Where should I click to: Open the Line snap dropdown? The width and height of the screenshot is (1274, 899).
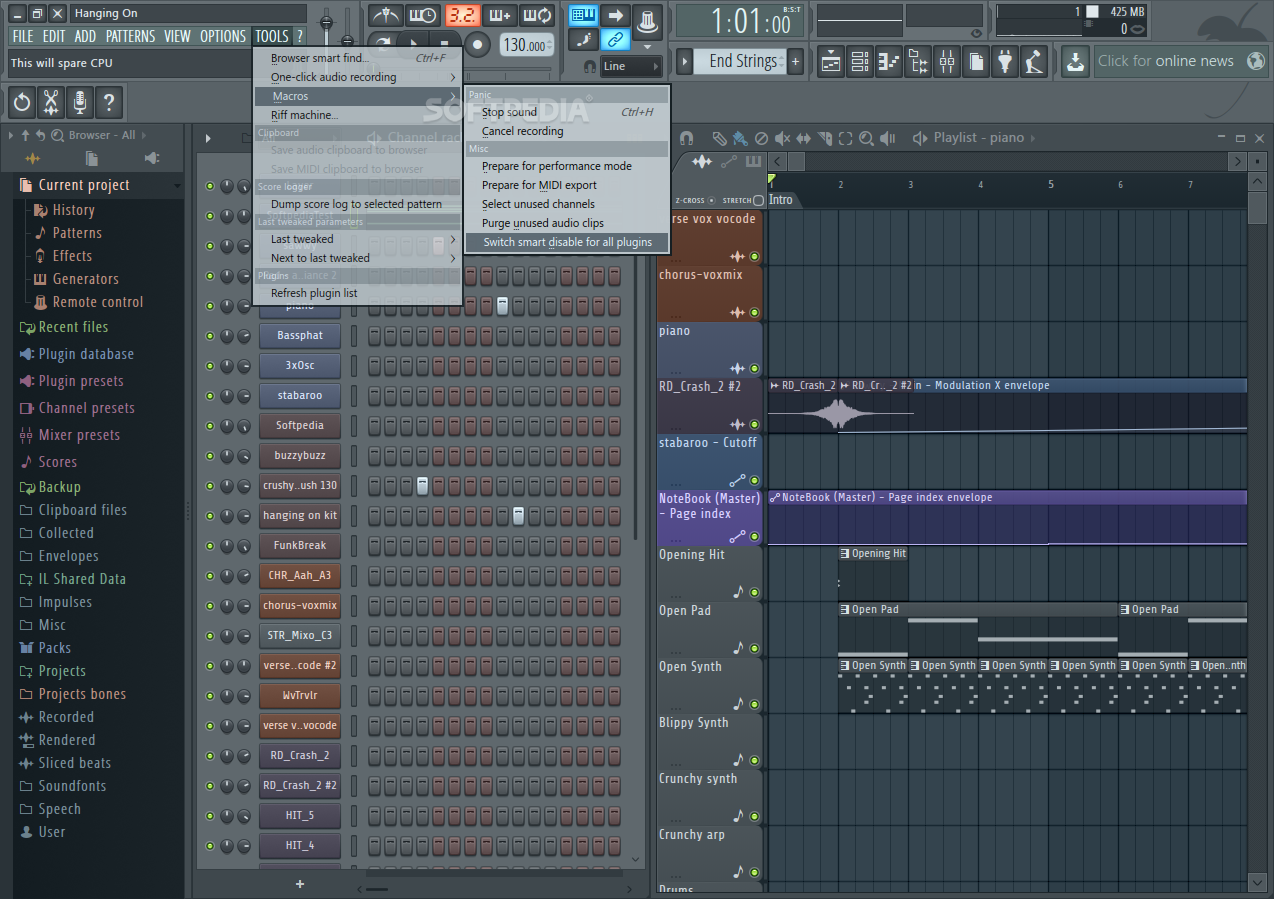click(631, 66)
